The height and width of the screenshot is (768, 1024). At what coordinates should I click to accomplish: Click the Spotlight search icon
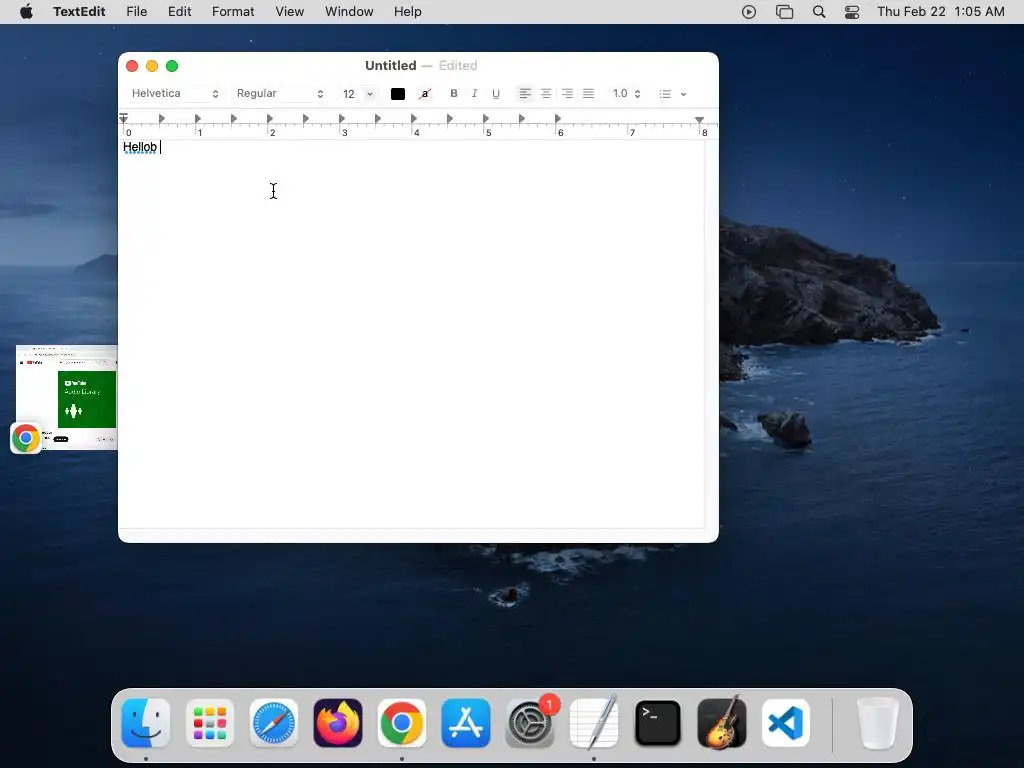pyautogui.click(x=819, y=12)
